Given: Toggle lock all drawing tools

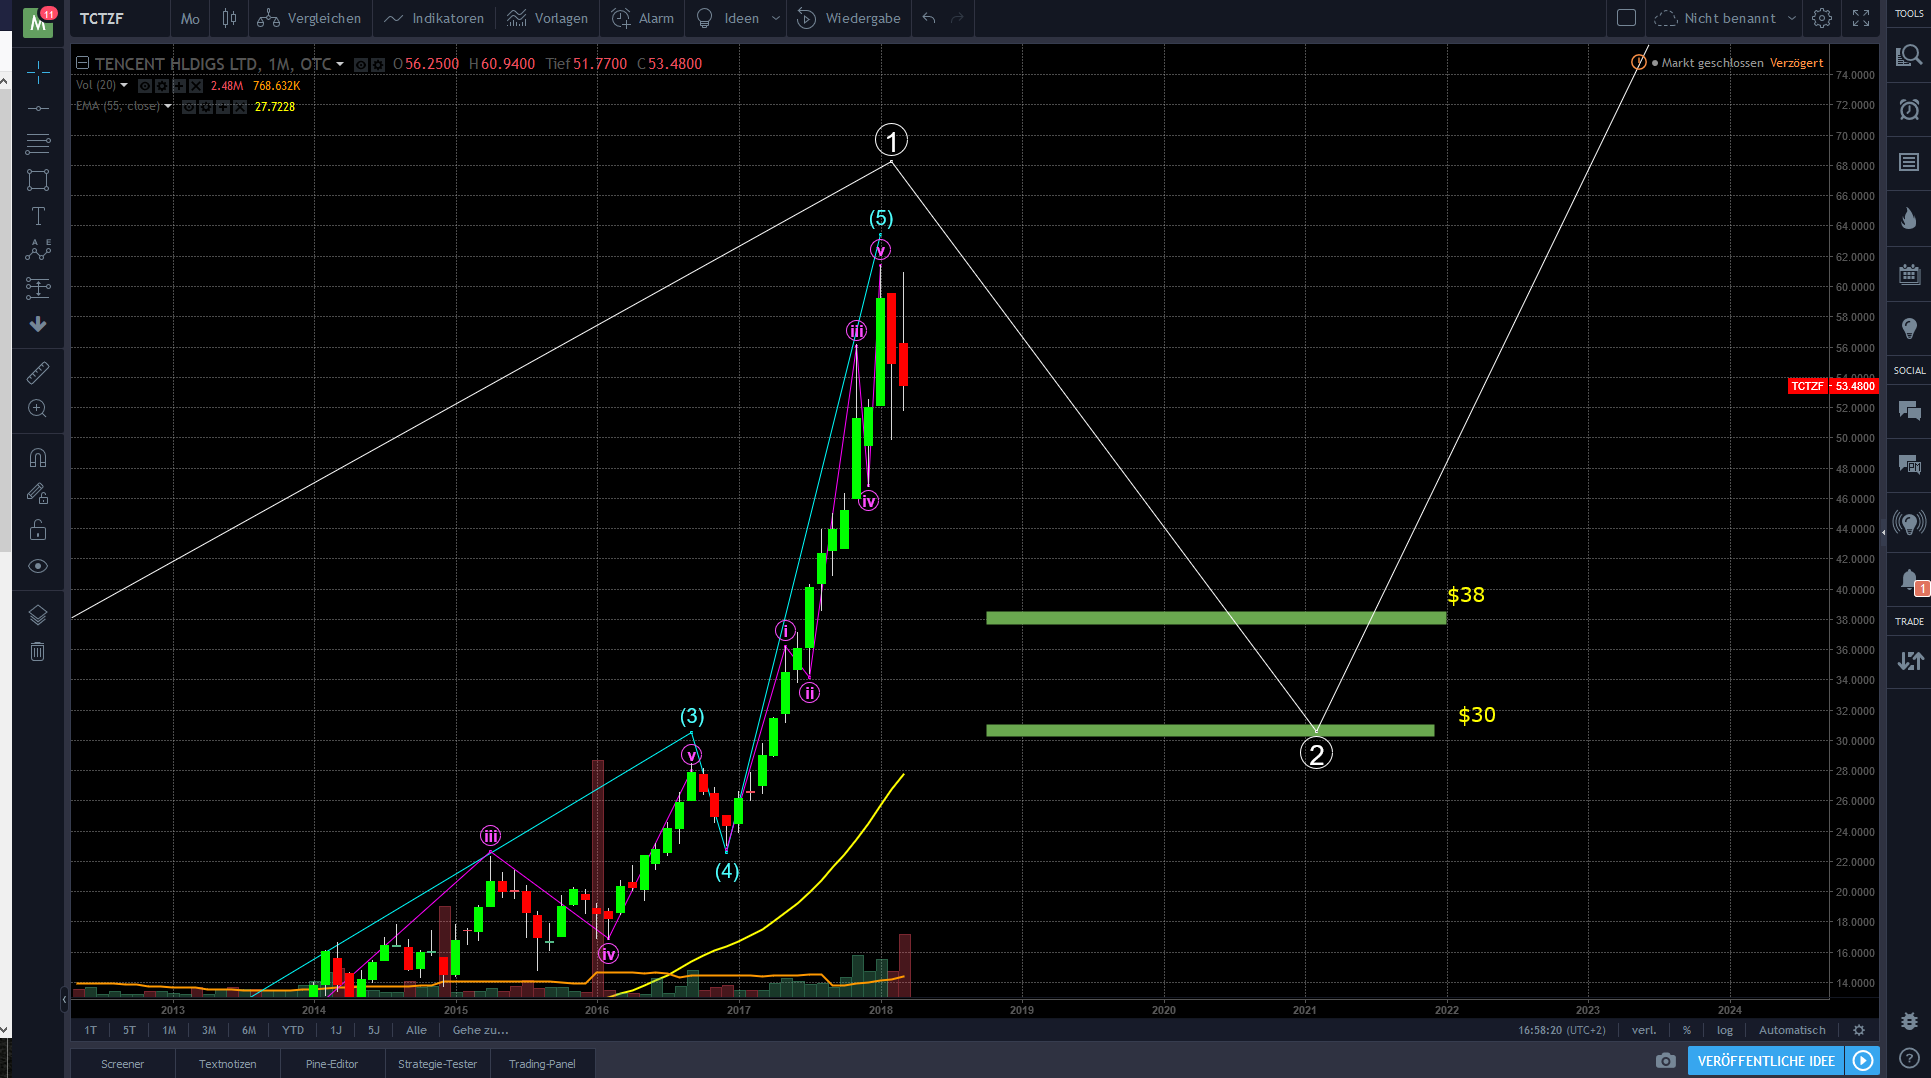Looking at the screenshot, I should pyautogui.click(x=38, y=530).
